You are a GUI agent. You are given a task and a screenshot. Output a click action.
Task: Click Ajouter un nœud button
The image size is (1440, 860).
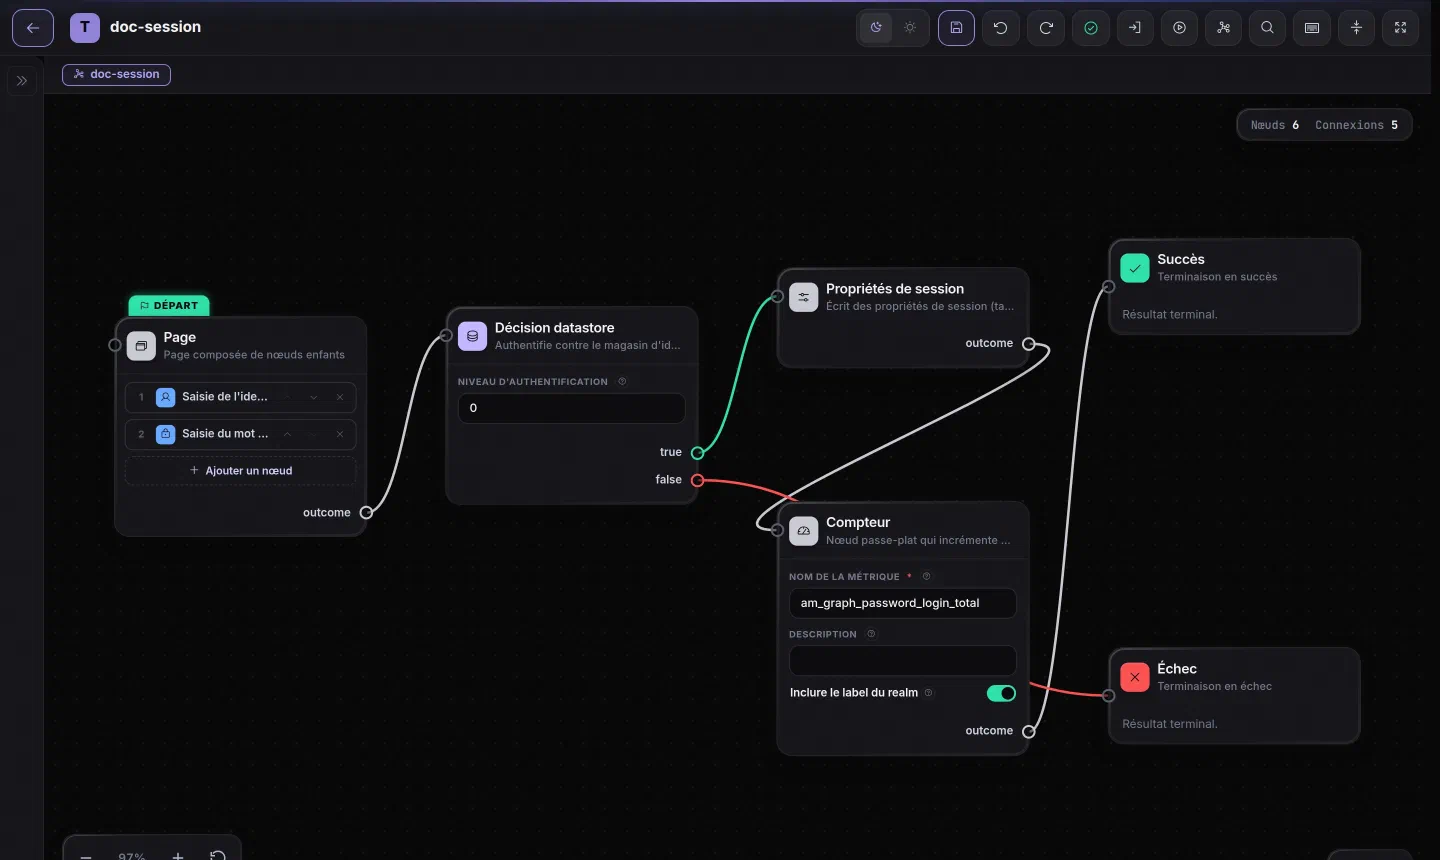[x=241, y=471]
